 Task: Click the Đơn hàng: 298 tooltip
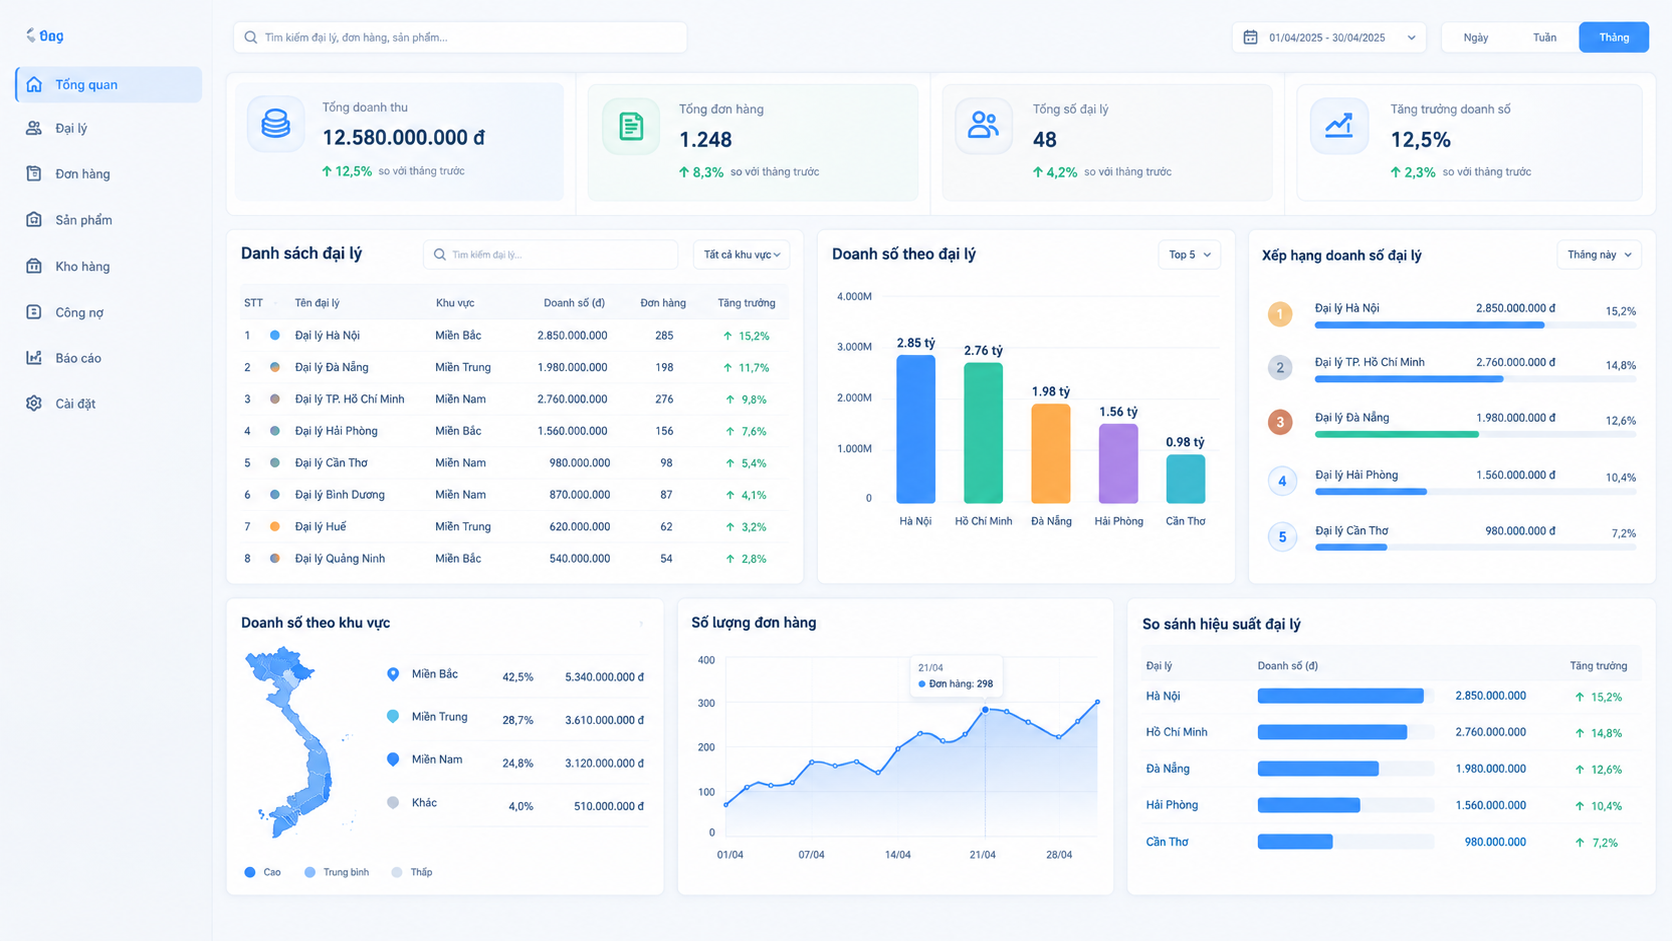(x=957, y=676)
